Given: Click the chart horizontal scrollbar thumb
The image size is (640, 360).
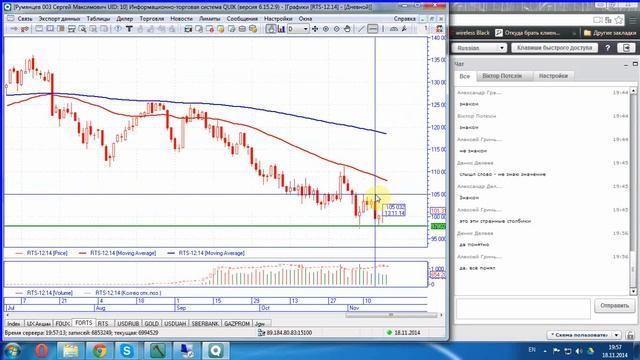Looking at the screenshot, I should [x=391, y=315].
